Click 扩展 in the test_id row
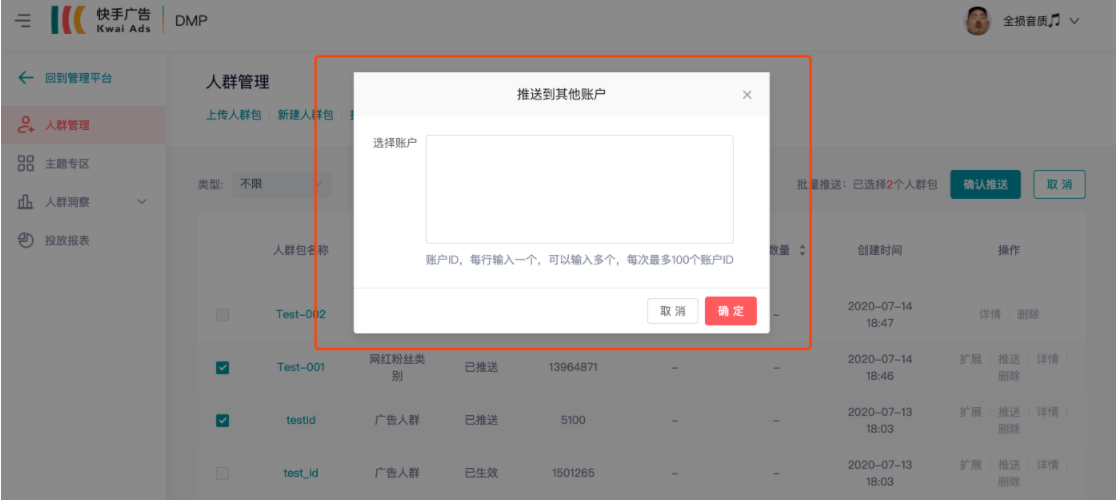This screenshot has width=1118, height=502. 970,465
